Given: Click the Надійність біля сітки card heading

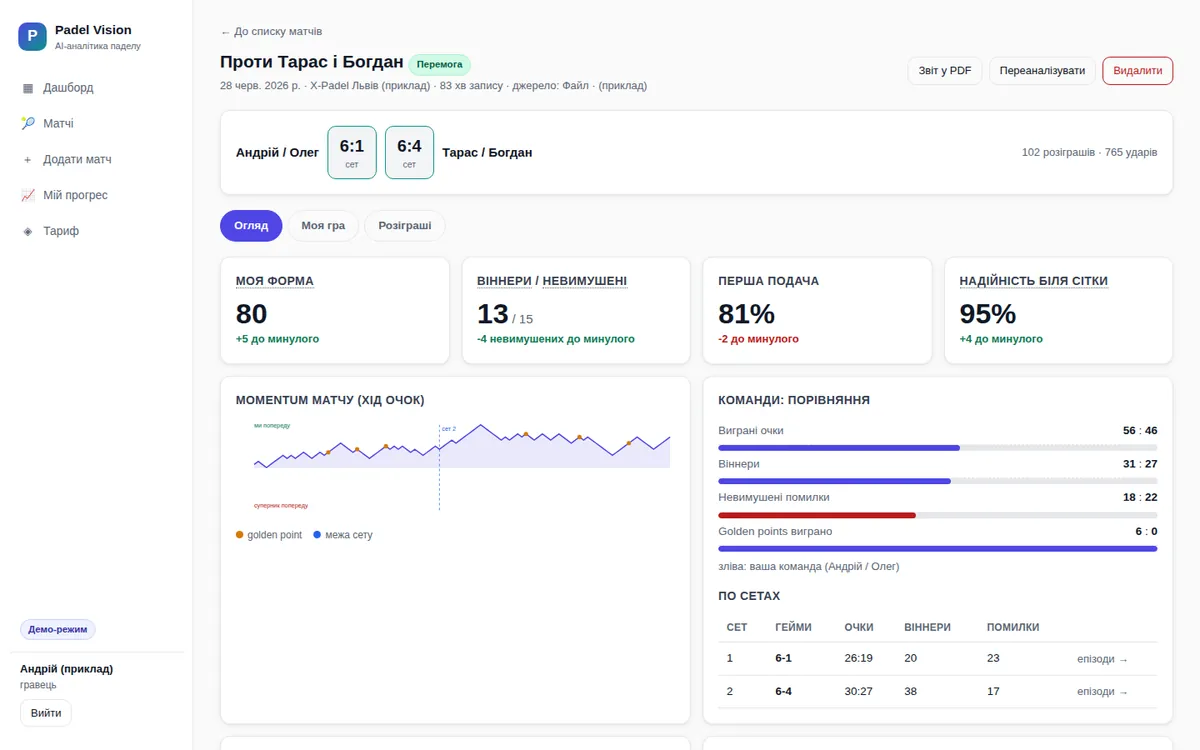Looking at the screenshot, I should point(1033,281).
